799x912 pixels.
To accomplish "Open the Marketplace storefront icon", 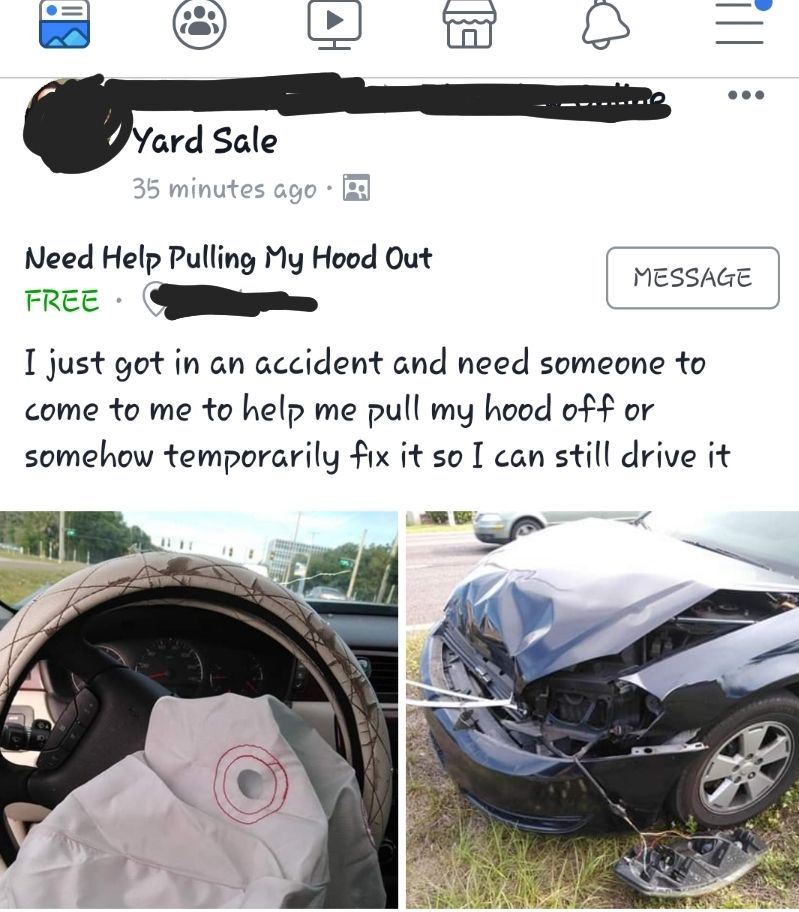I will (x=469, y=24).
